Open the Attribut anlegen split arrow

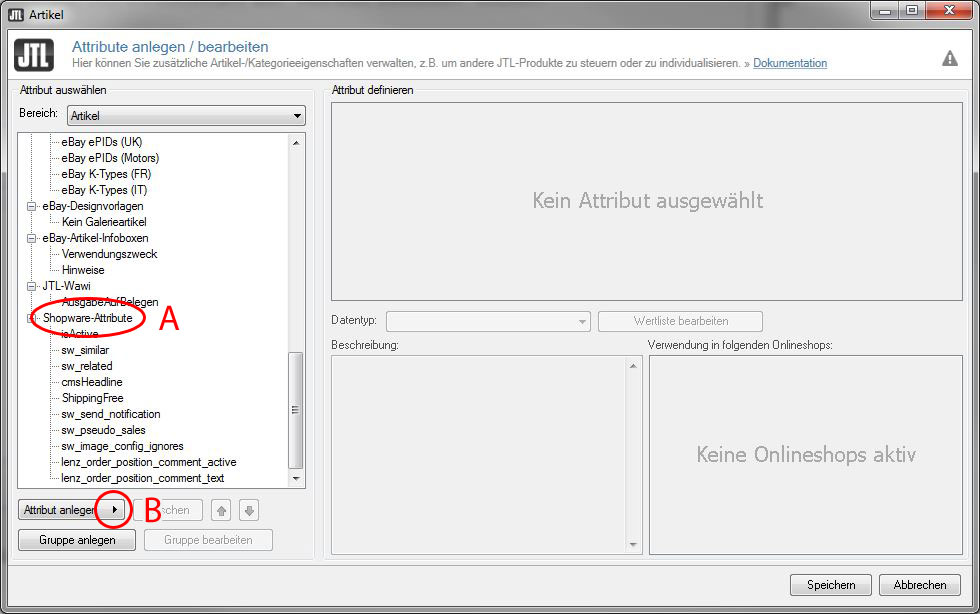[115, 510]
